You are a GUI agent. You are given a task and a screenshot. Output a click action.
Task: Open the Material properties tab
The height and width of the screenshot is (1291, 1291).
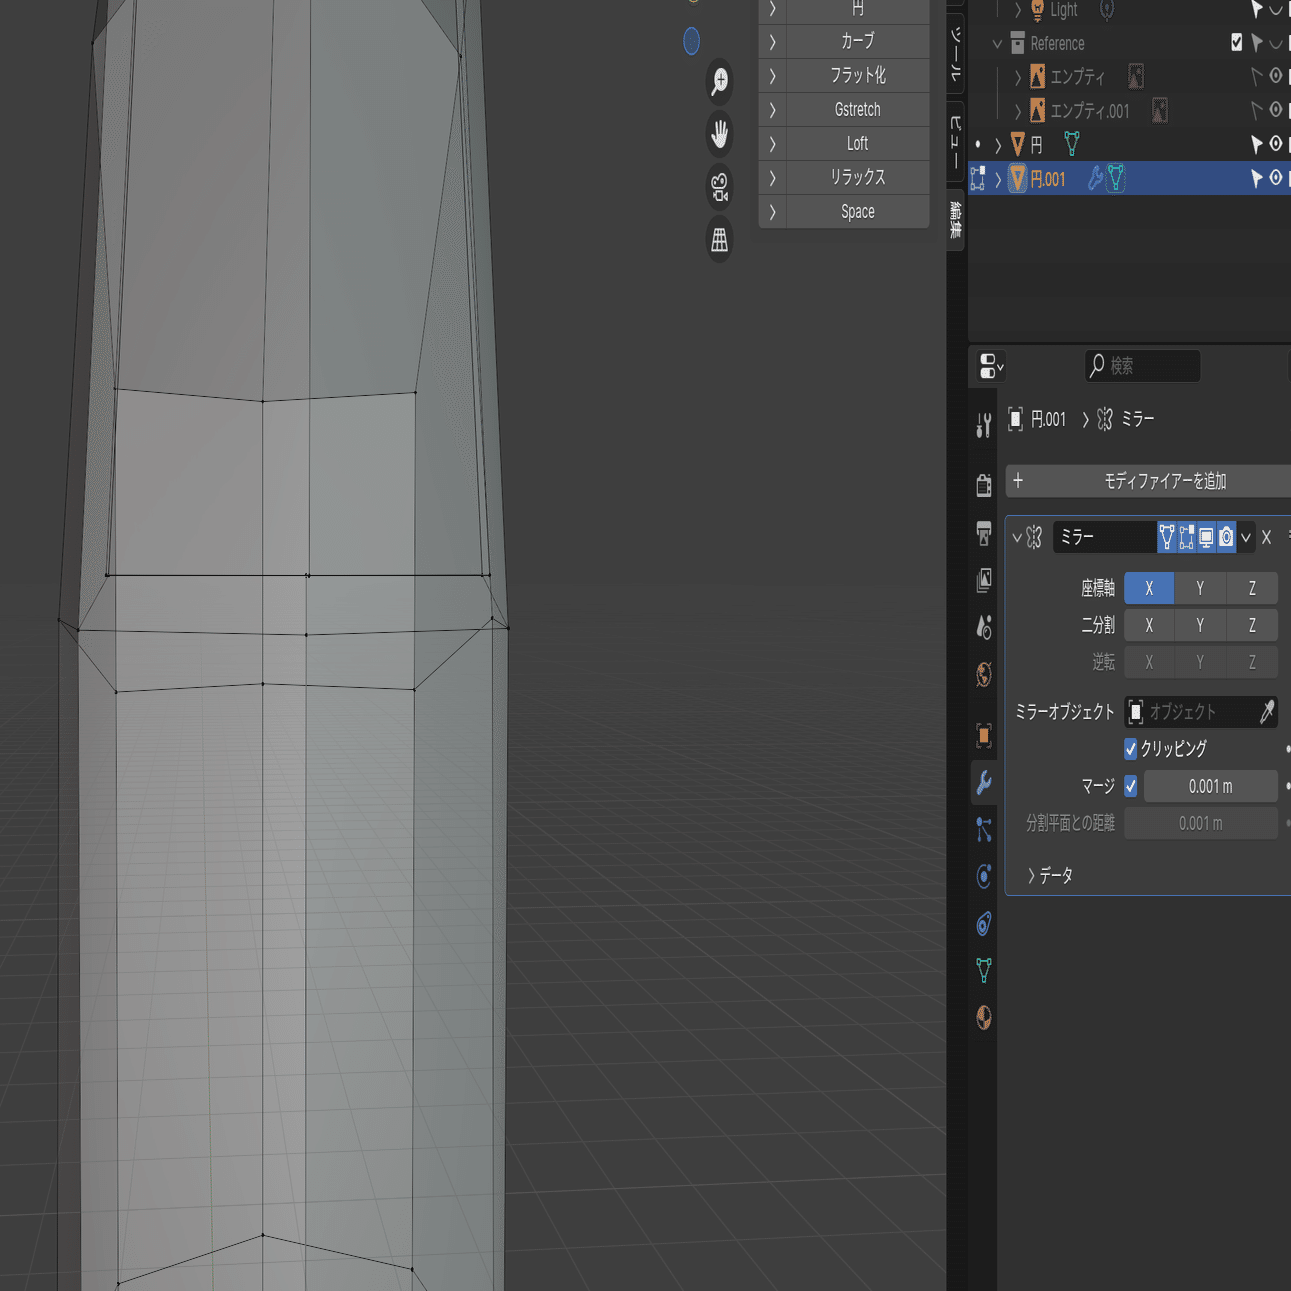click(984, 1017)
